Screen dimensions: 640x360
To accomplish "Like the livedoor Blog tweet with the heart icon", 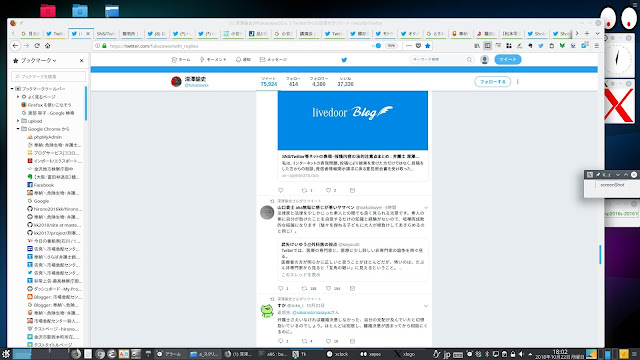I will [x=328, y=190].
